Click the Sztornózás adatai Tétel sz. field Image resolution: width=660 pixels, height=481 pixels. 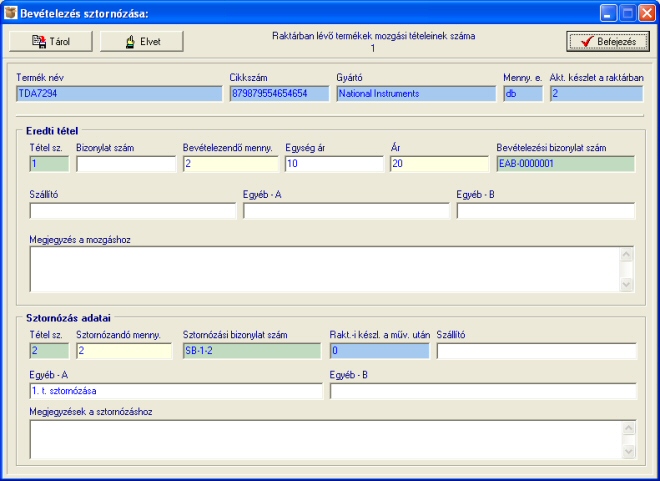click(x=49, y=351)
